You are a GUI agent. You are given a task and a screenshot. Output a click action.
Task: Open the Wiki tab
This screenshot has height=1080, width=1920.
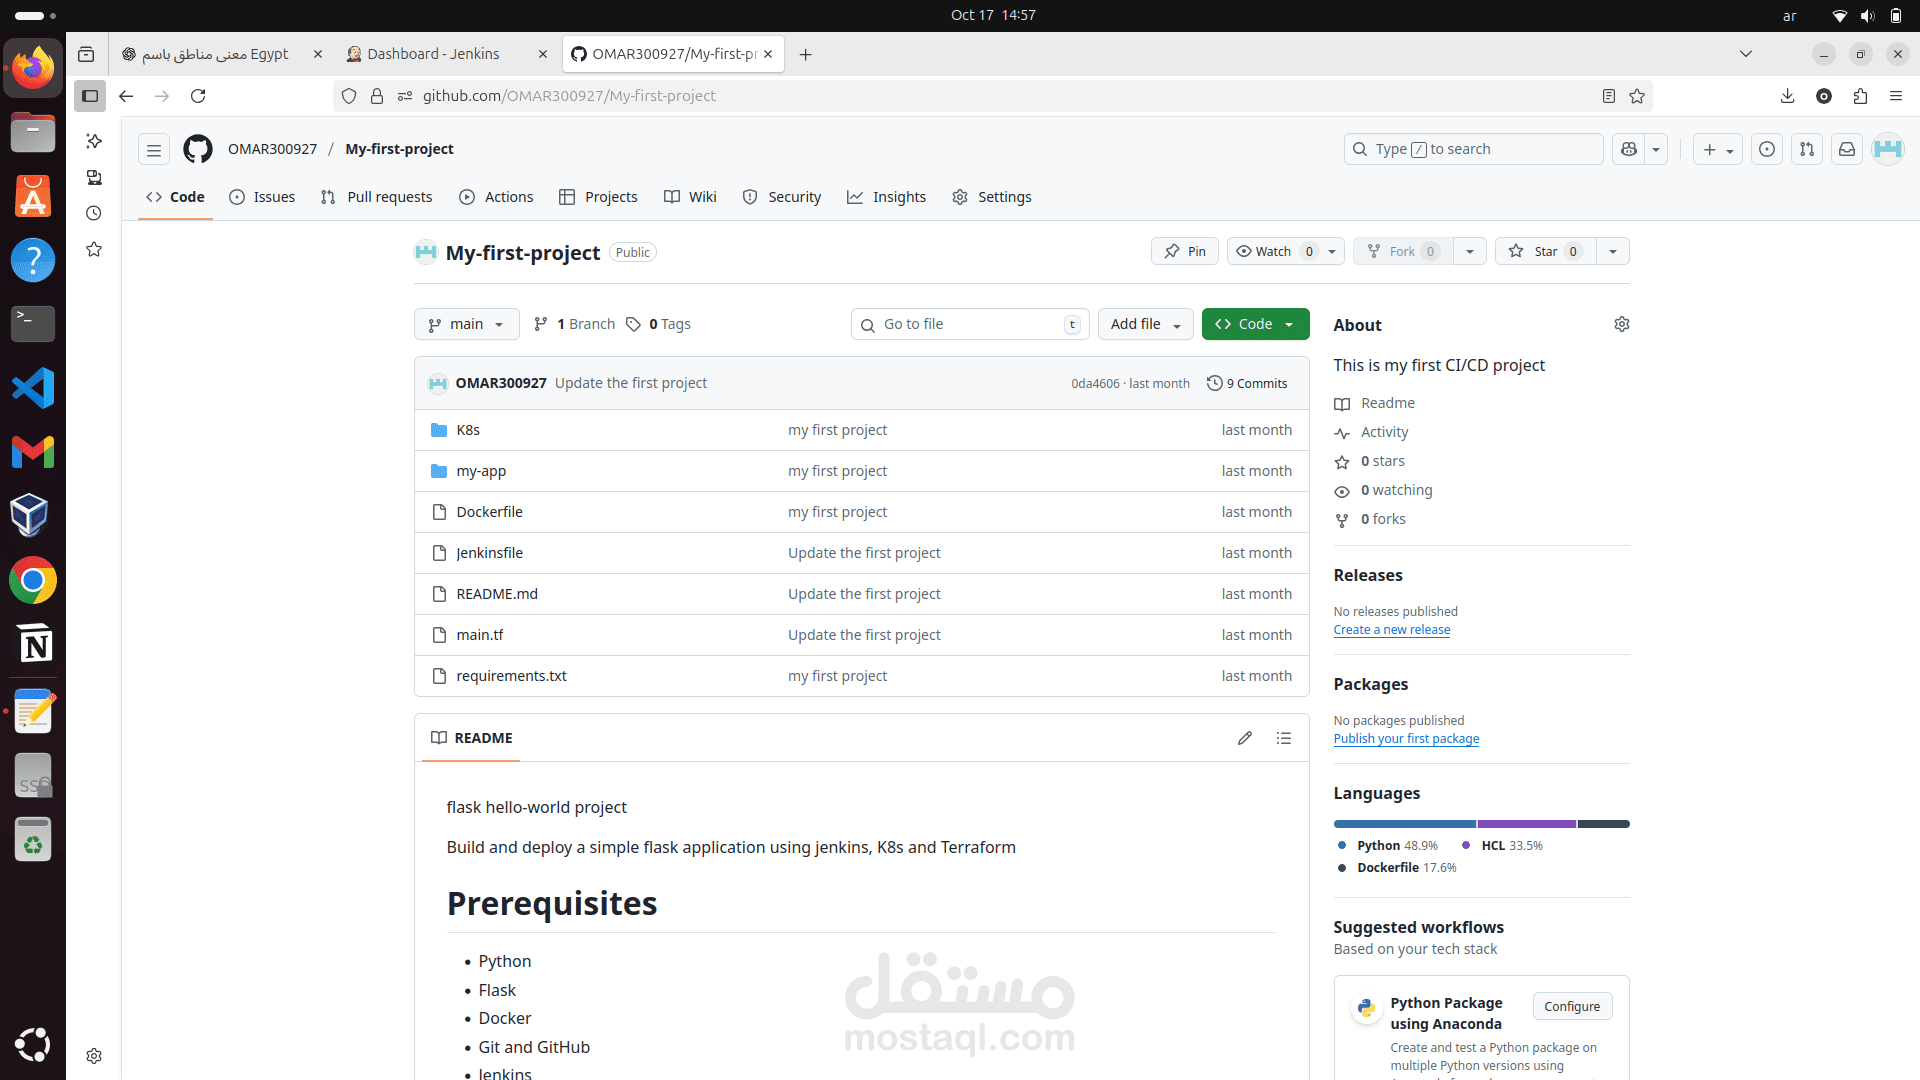[690, 197]
